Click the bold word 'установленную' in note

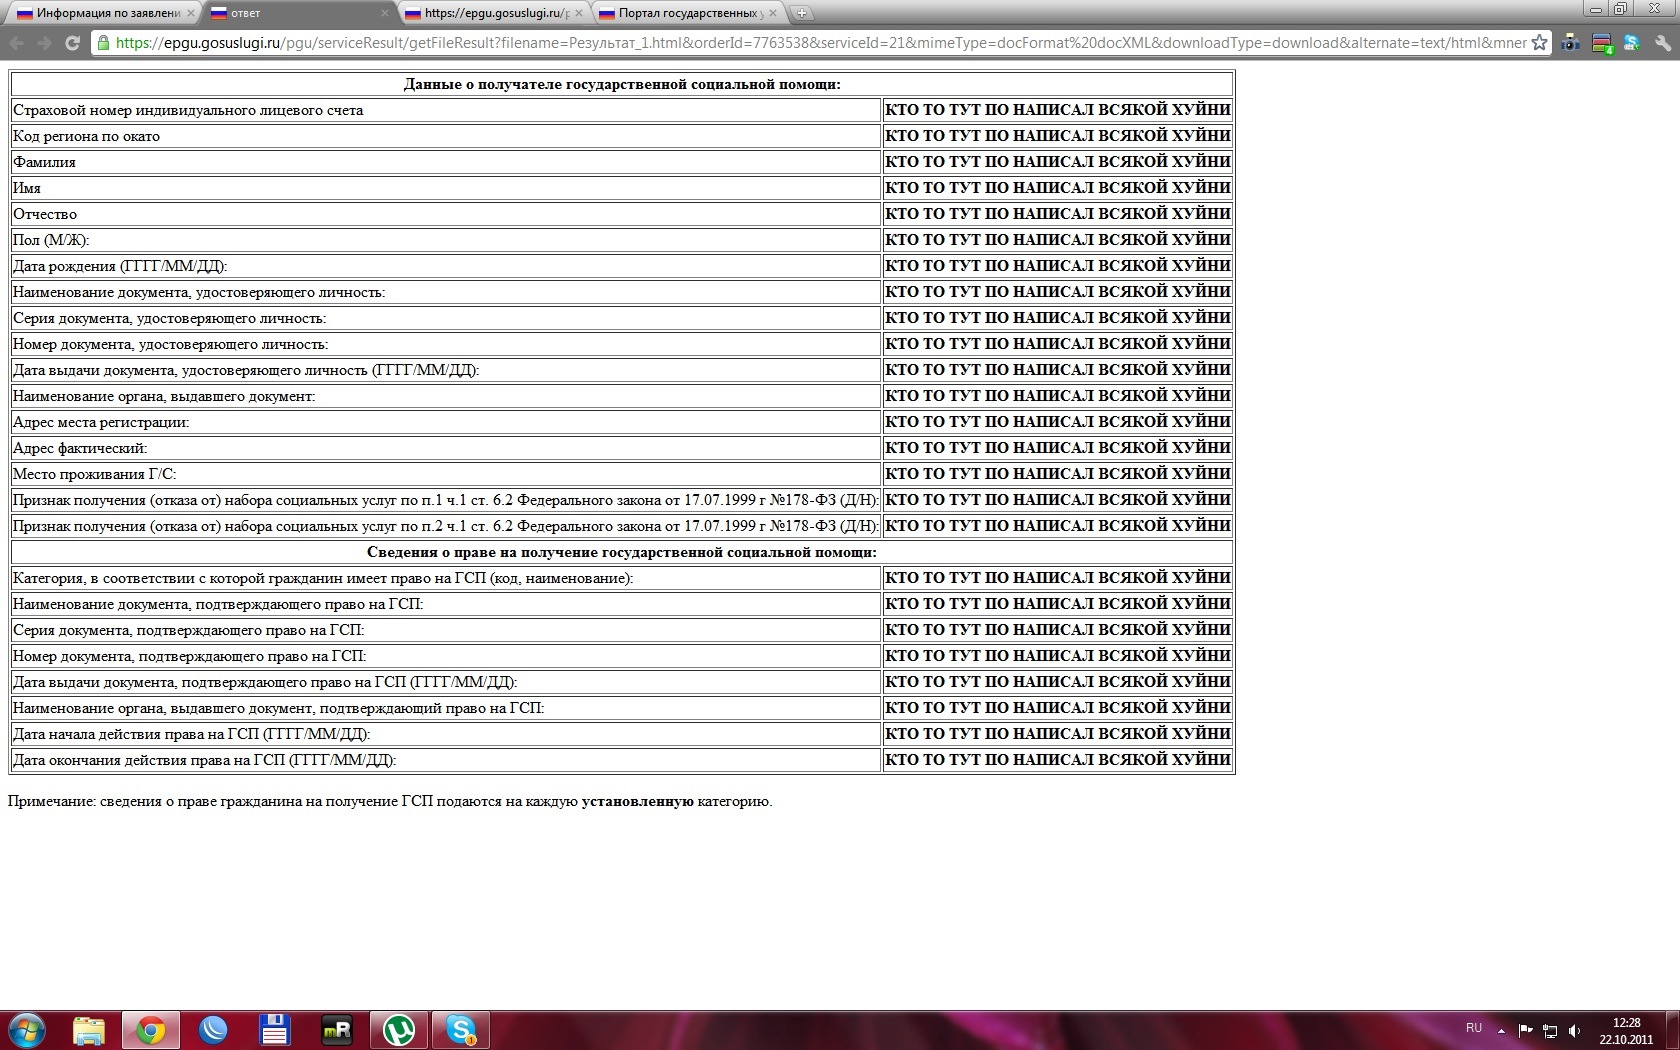point(638,801)
